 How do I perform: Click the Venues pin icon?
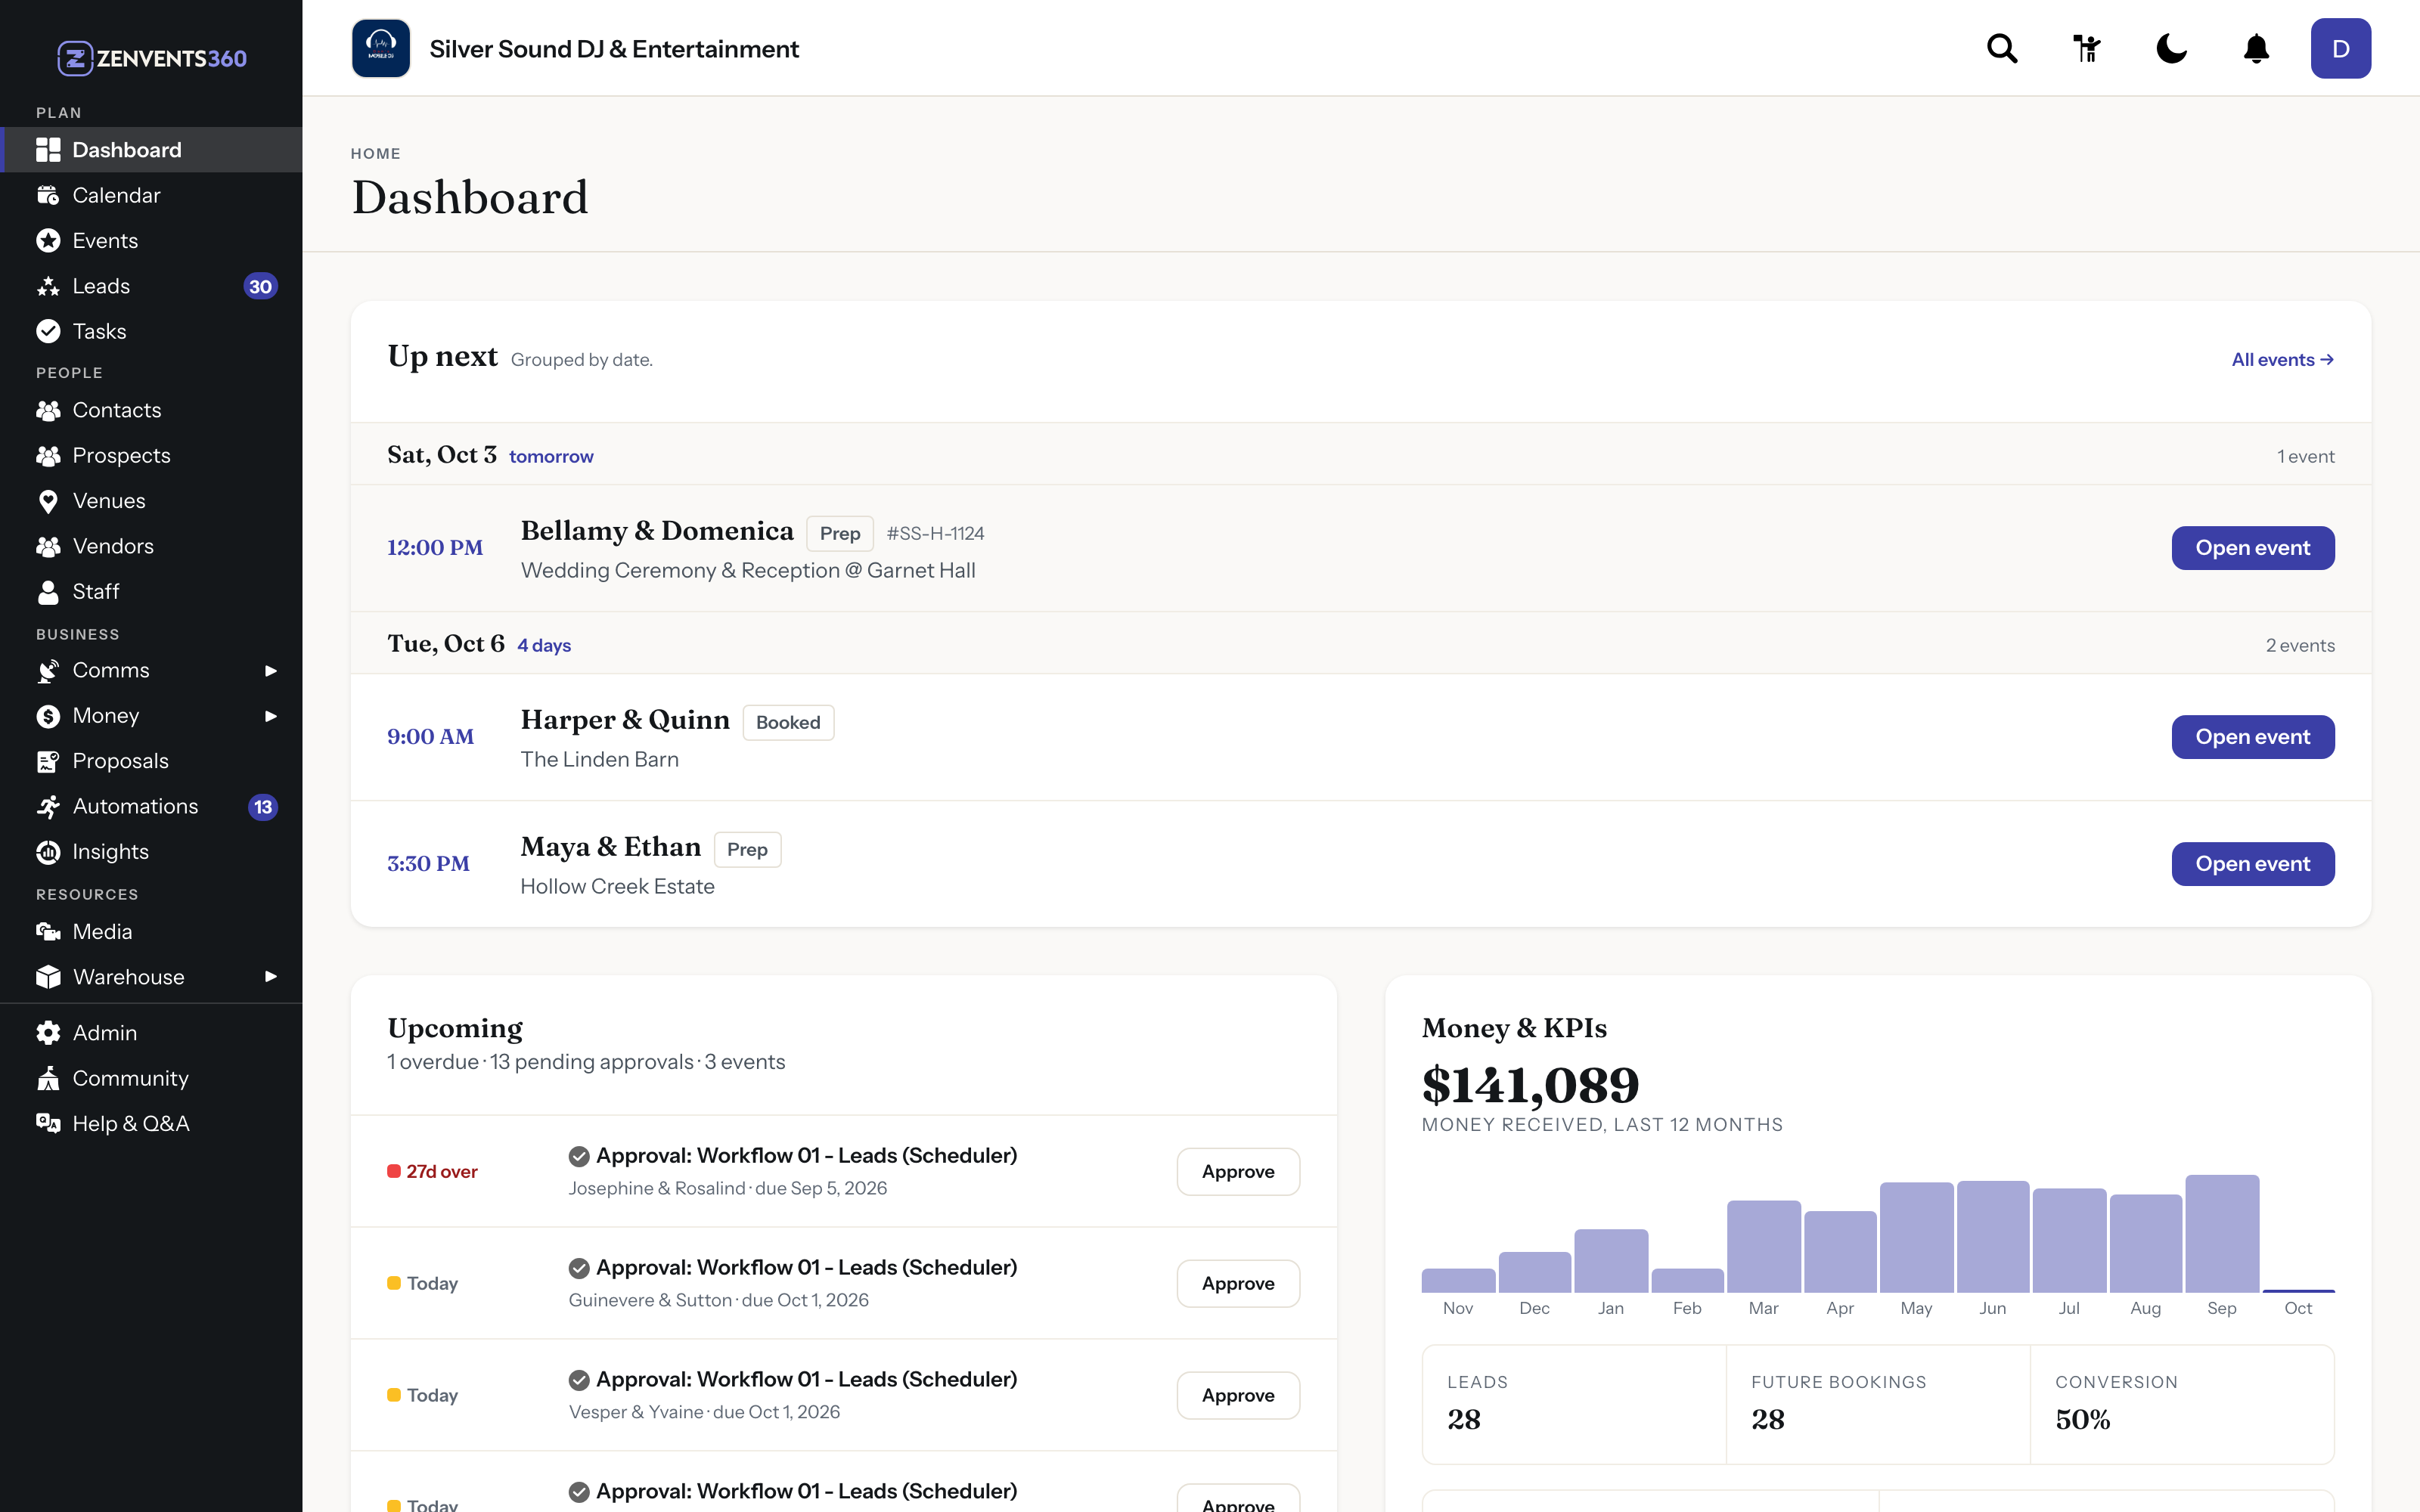[x=48, y=501]
